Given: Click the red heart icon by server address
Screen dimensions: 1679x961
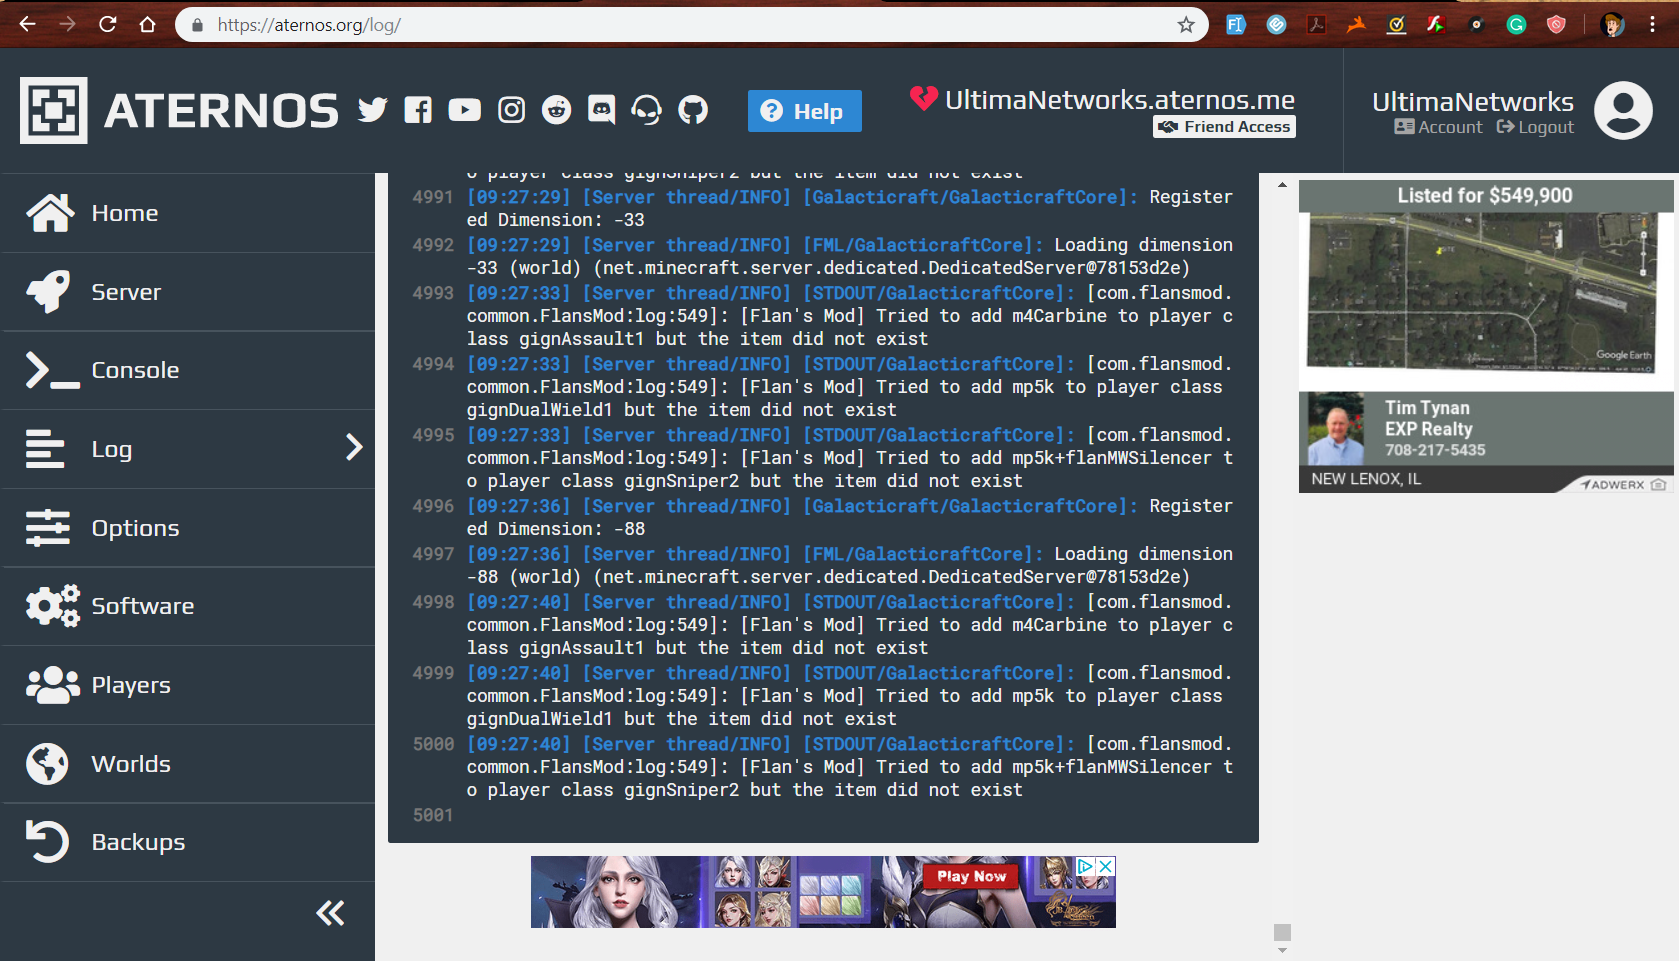Looking at the screenshot, I should (924, 98).
